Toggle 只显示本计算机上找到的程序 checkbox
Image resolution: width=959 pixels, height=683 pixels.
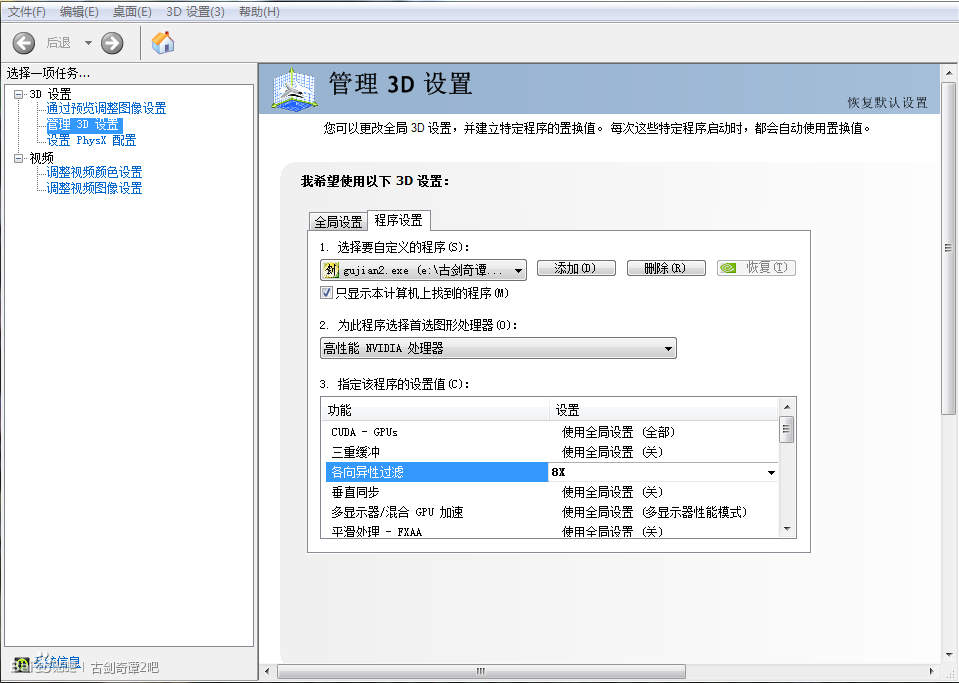(327, 293)
